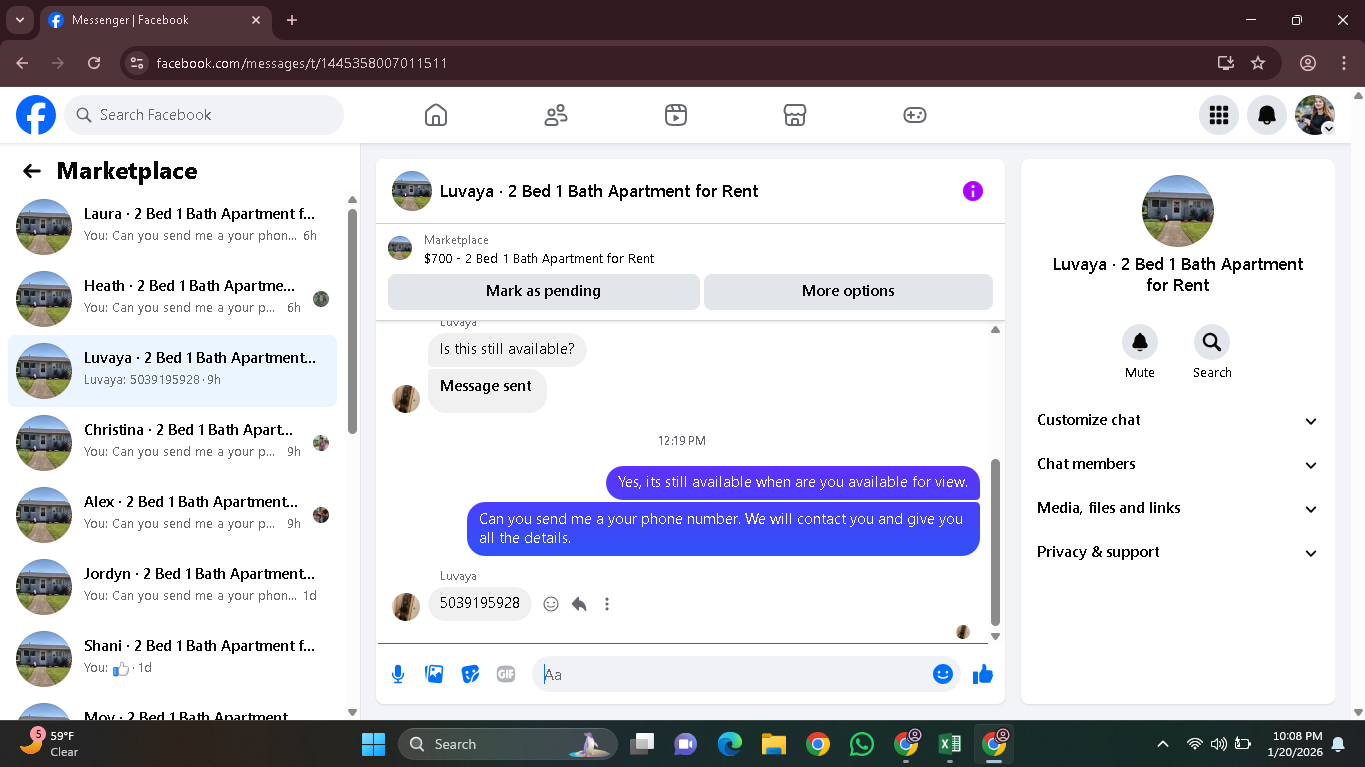The image size is (1365, 767).
Task: Open the weather widget showing 59°F
Action: (49, 743)
